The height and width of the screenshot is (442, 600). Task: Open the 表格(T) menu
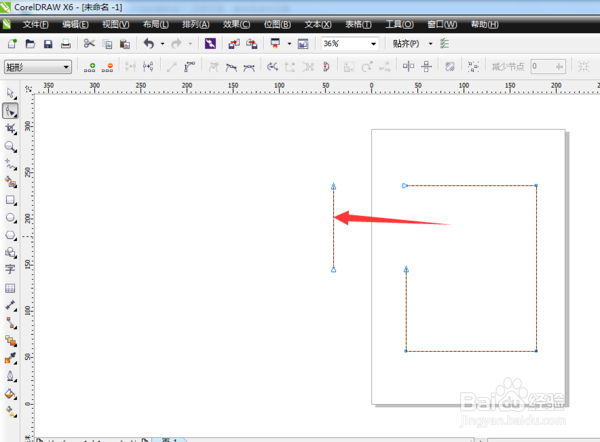click(358, 25)
